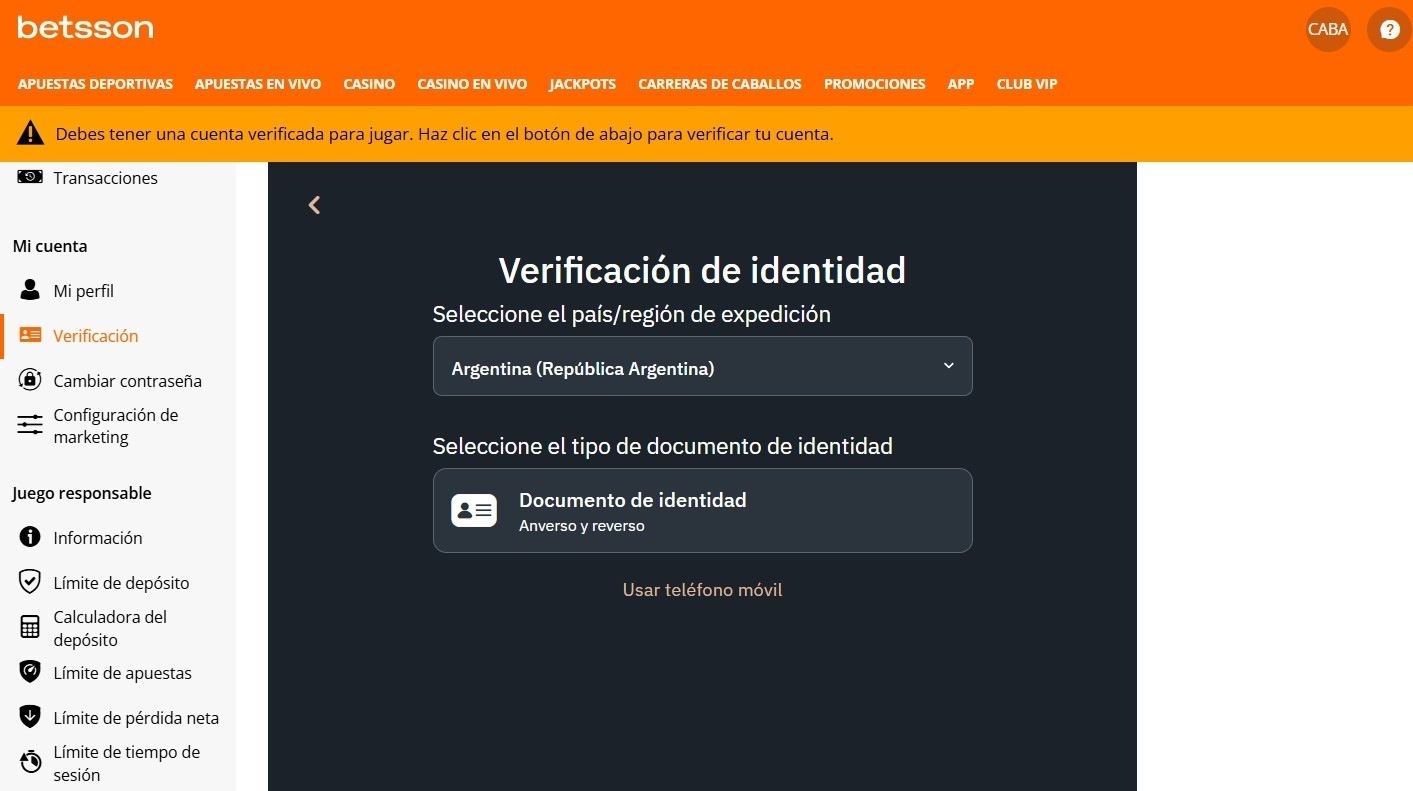
Task: Open the Calculadora del depósito calculator icon
Action: pos(29,626)
